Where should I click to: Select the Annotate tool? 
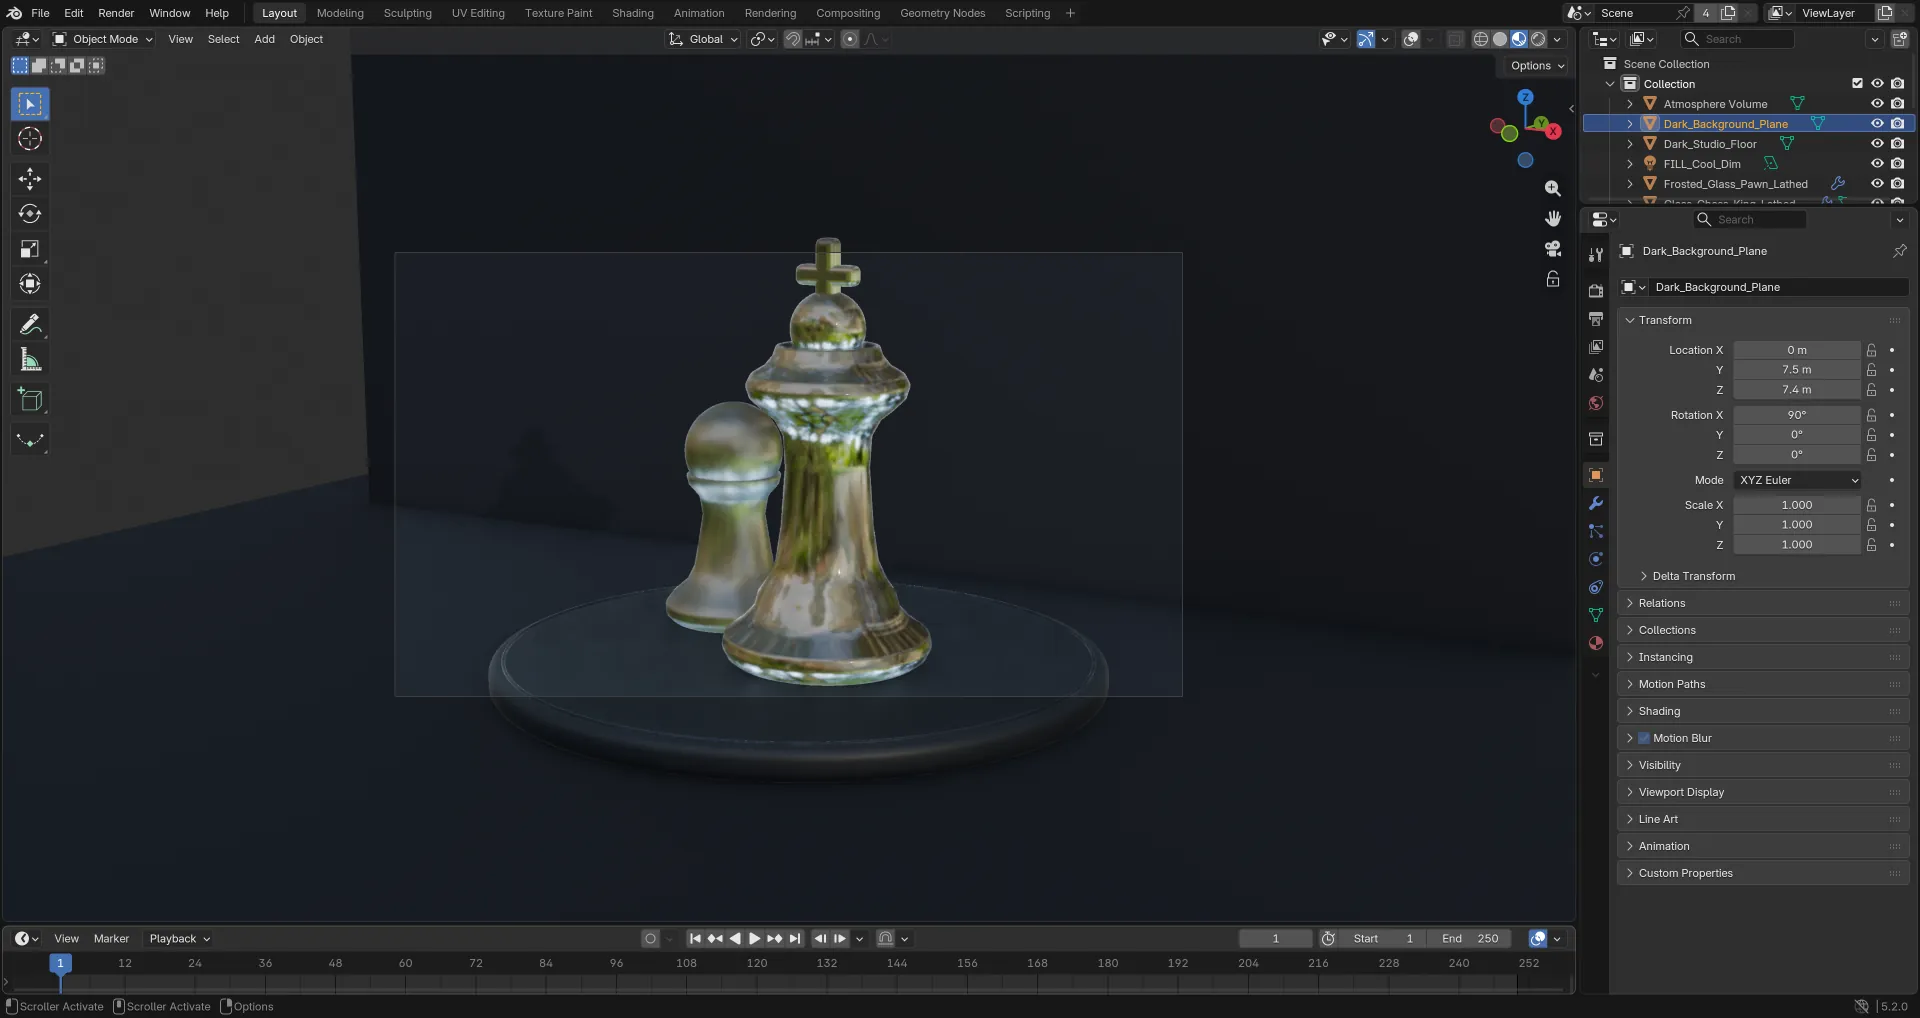pyautogui.click(x=30, y=324)
